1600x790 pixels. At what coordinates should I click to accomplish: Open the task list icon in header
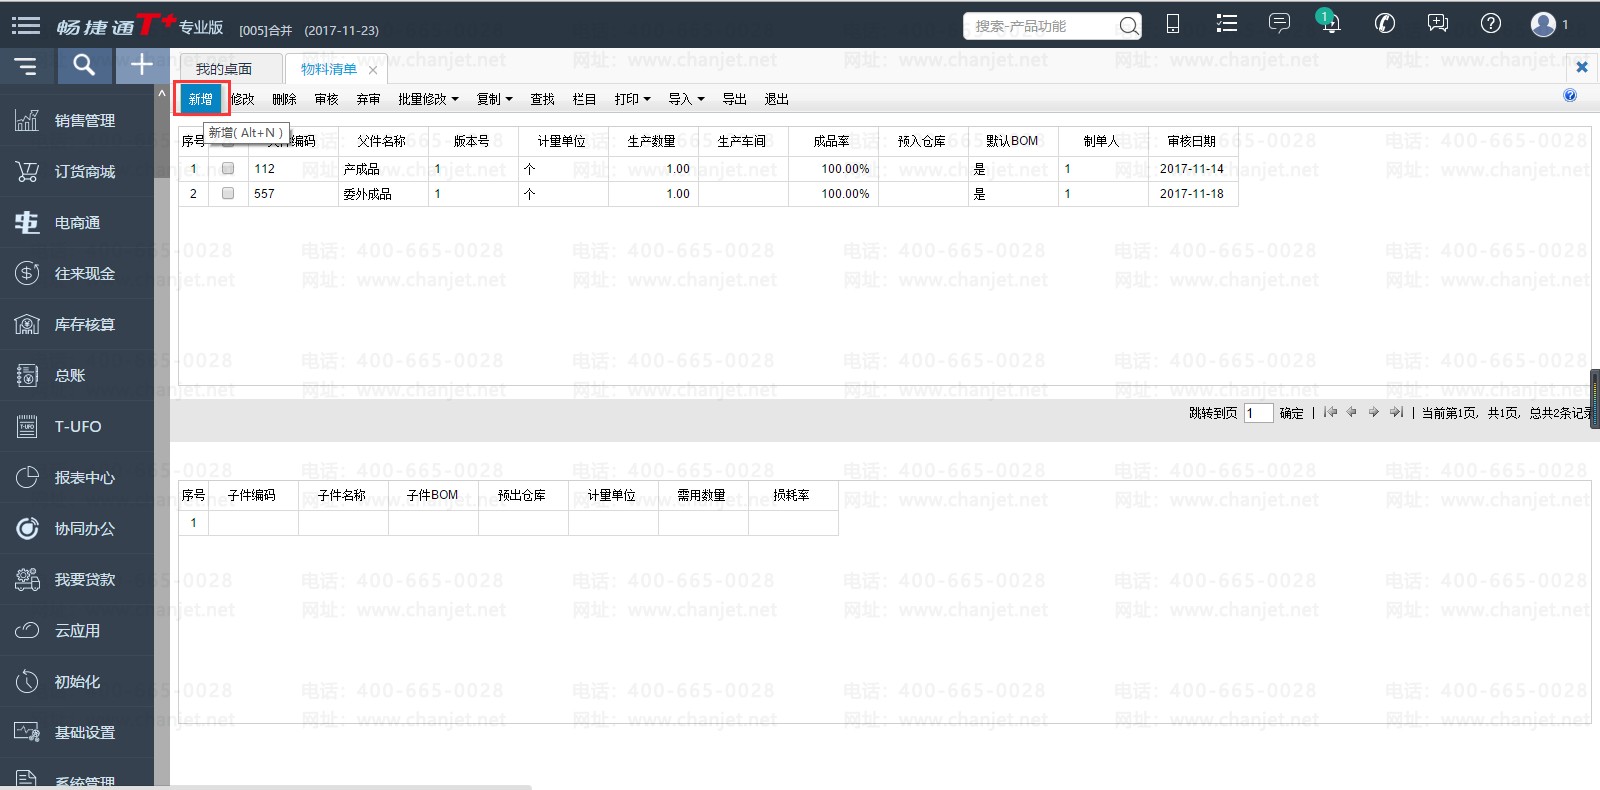(x=1226, y=24)
